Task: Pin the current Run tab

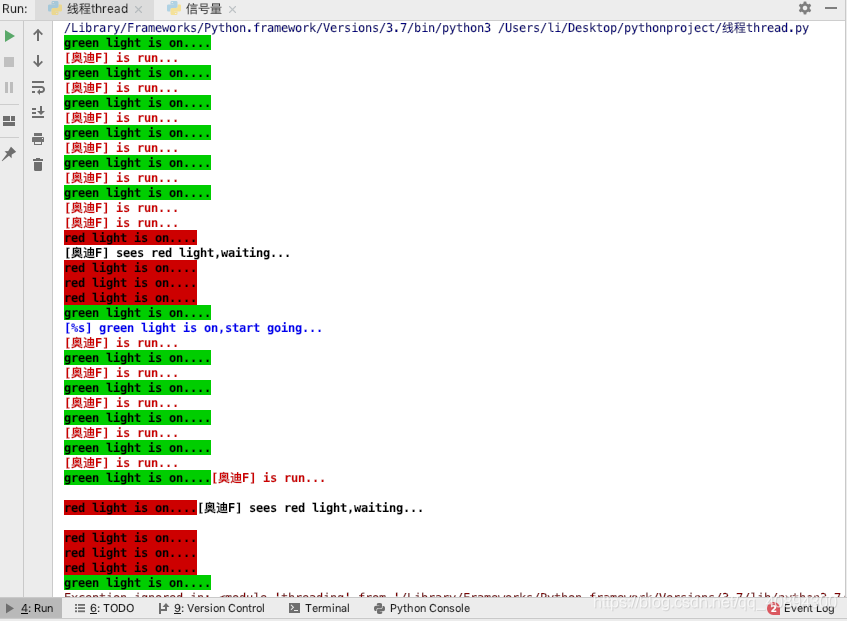Action: pos(9,154)
